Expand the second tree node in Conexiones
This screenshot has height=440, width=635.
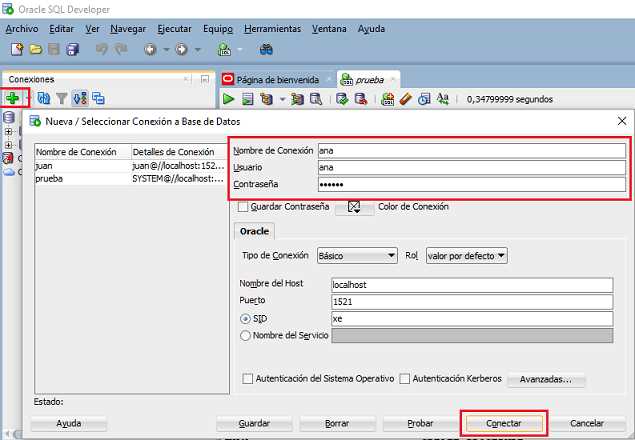8,145
